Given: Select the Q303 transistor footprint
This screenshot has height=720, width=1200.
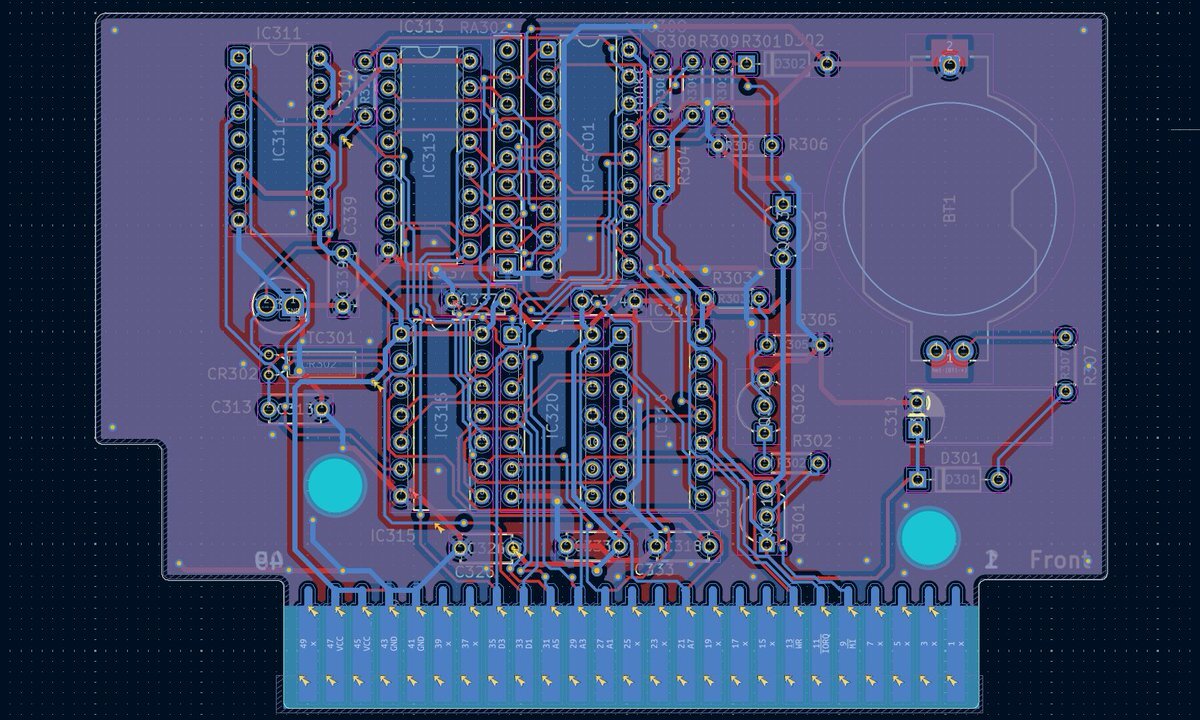Looking at the screenshot, I should coord(786,230).
